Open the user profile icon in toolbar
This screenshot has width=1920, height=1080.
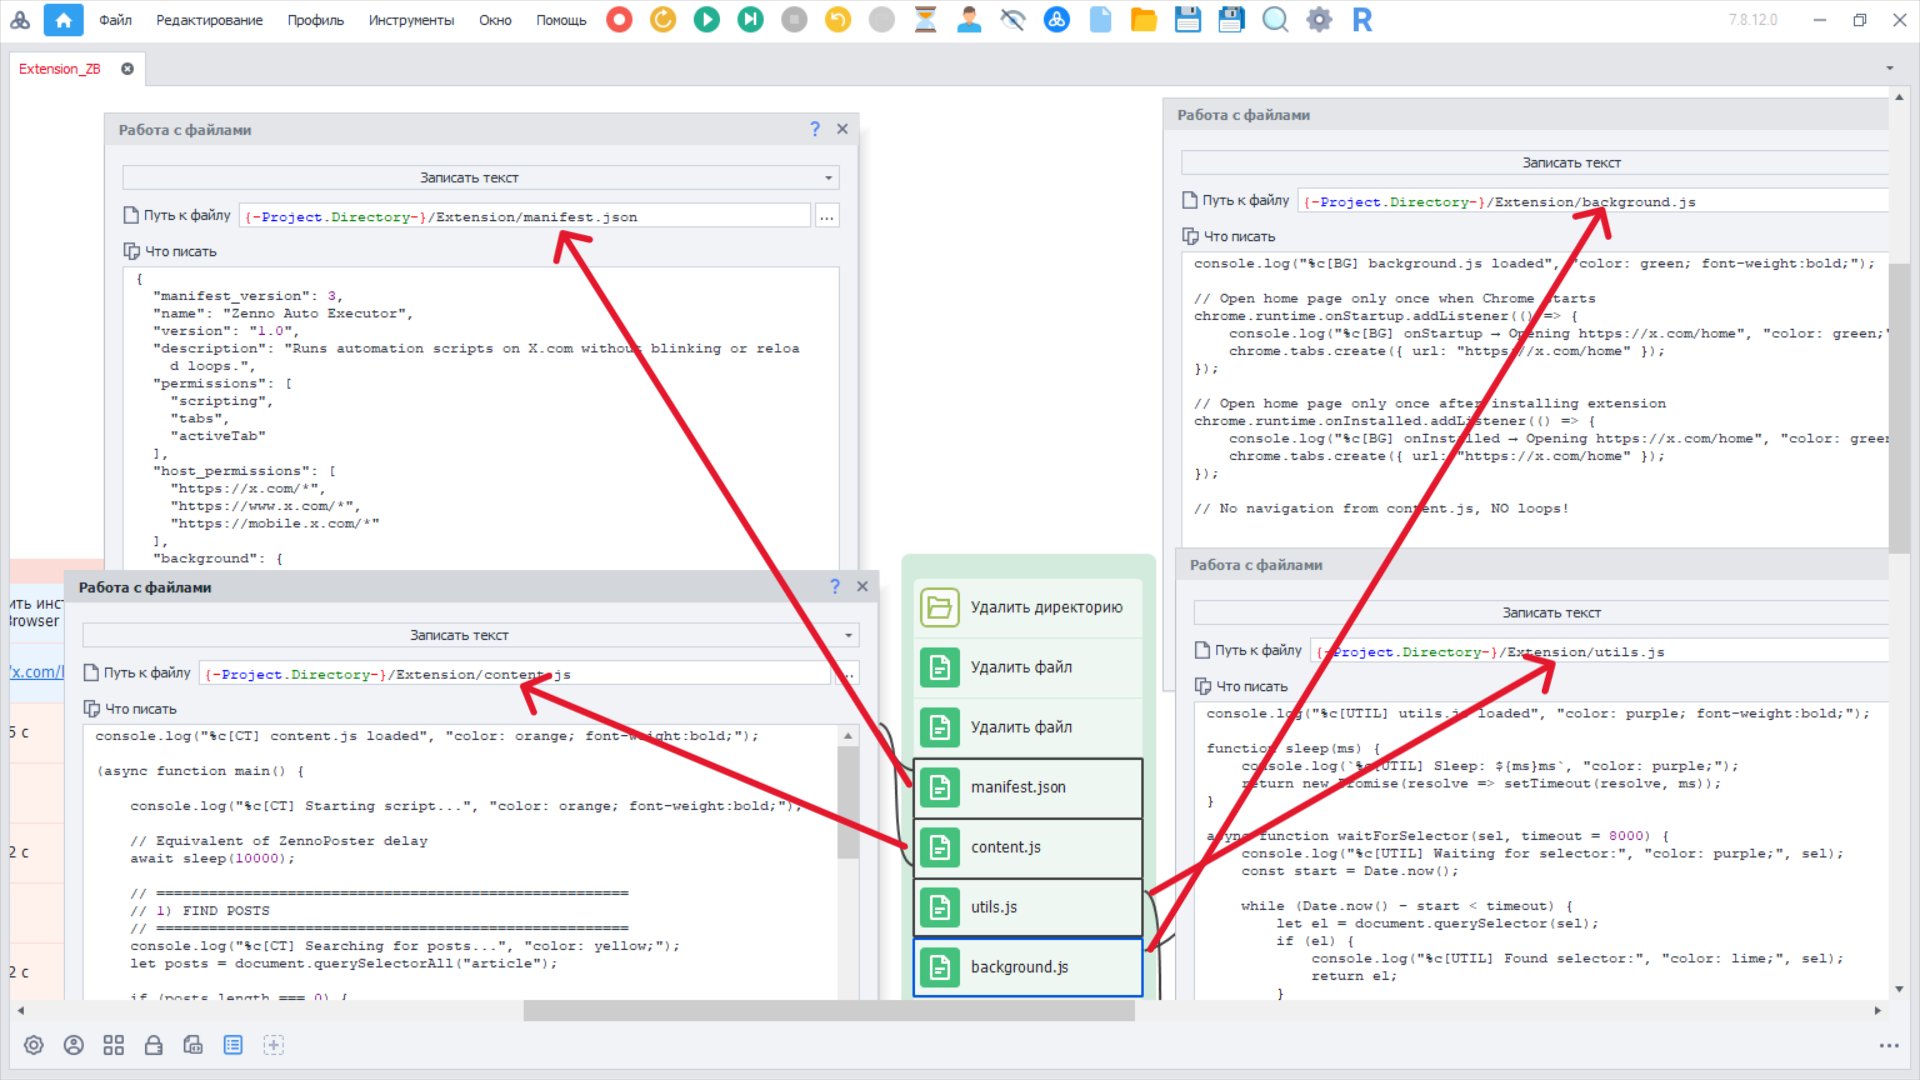(x=968, y=20)
